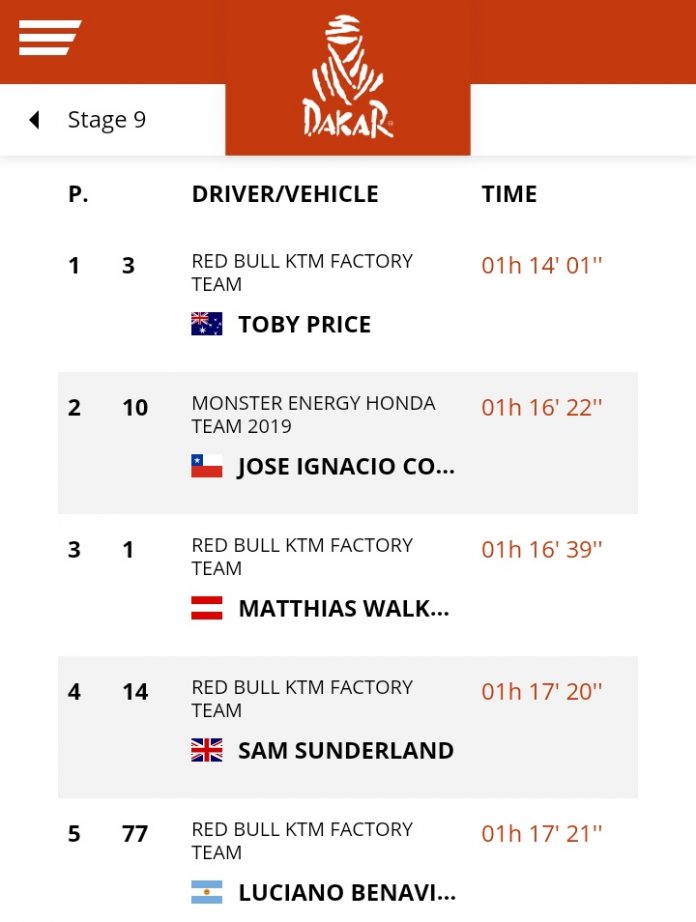Click Argentine flag next to Luciano Benavides

[207, 892]
